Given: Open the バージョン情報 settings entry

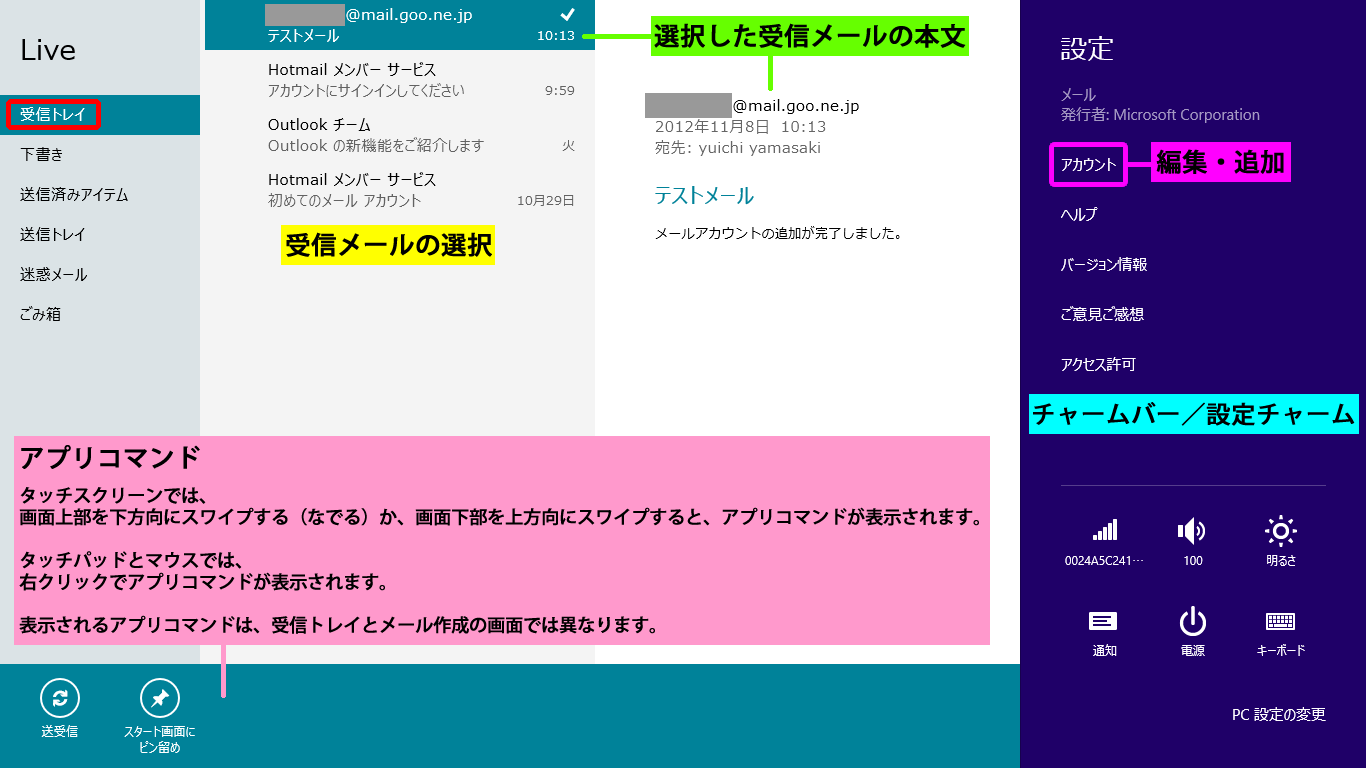Looking at the screenshot, I should pyautogui.click(x=1104, y=265).
